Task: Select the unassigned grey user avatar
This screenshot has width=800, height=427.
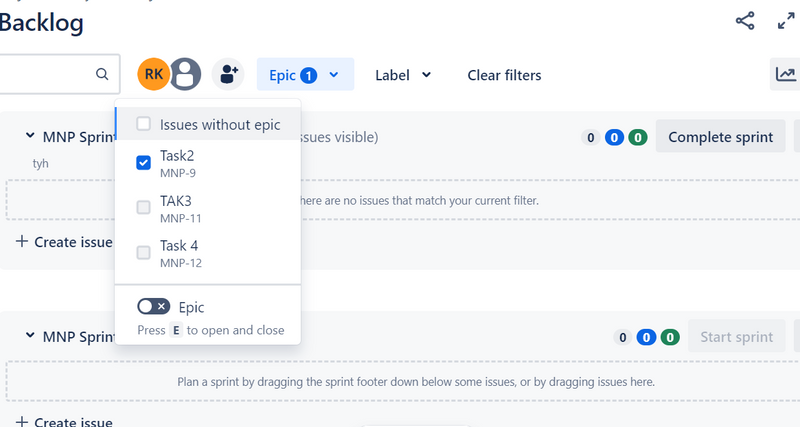Action: click(x=186, y=74)
